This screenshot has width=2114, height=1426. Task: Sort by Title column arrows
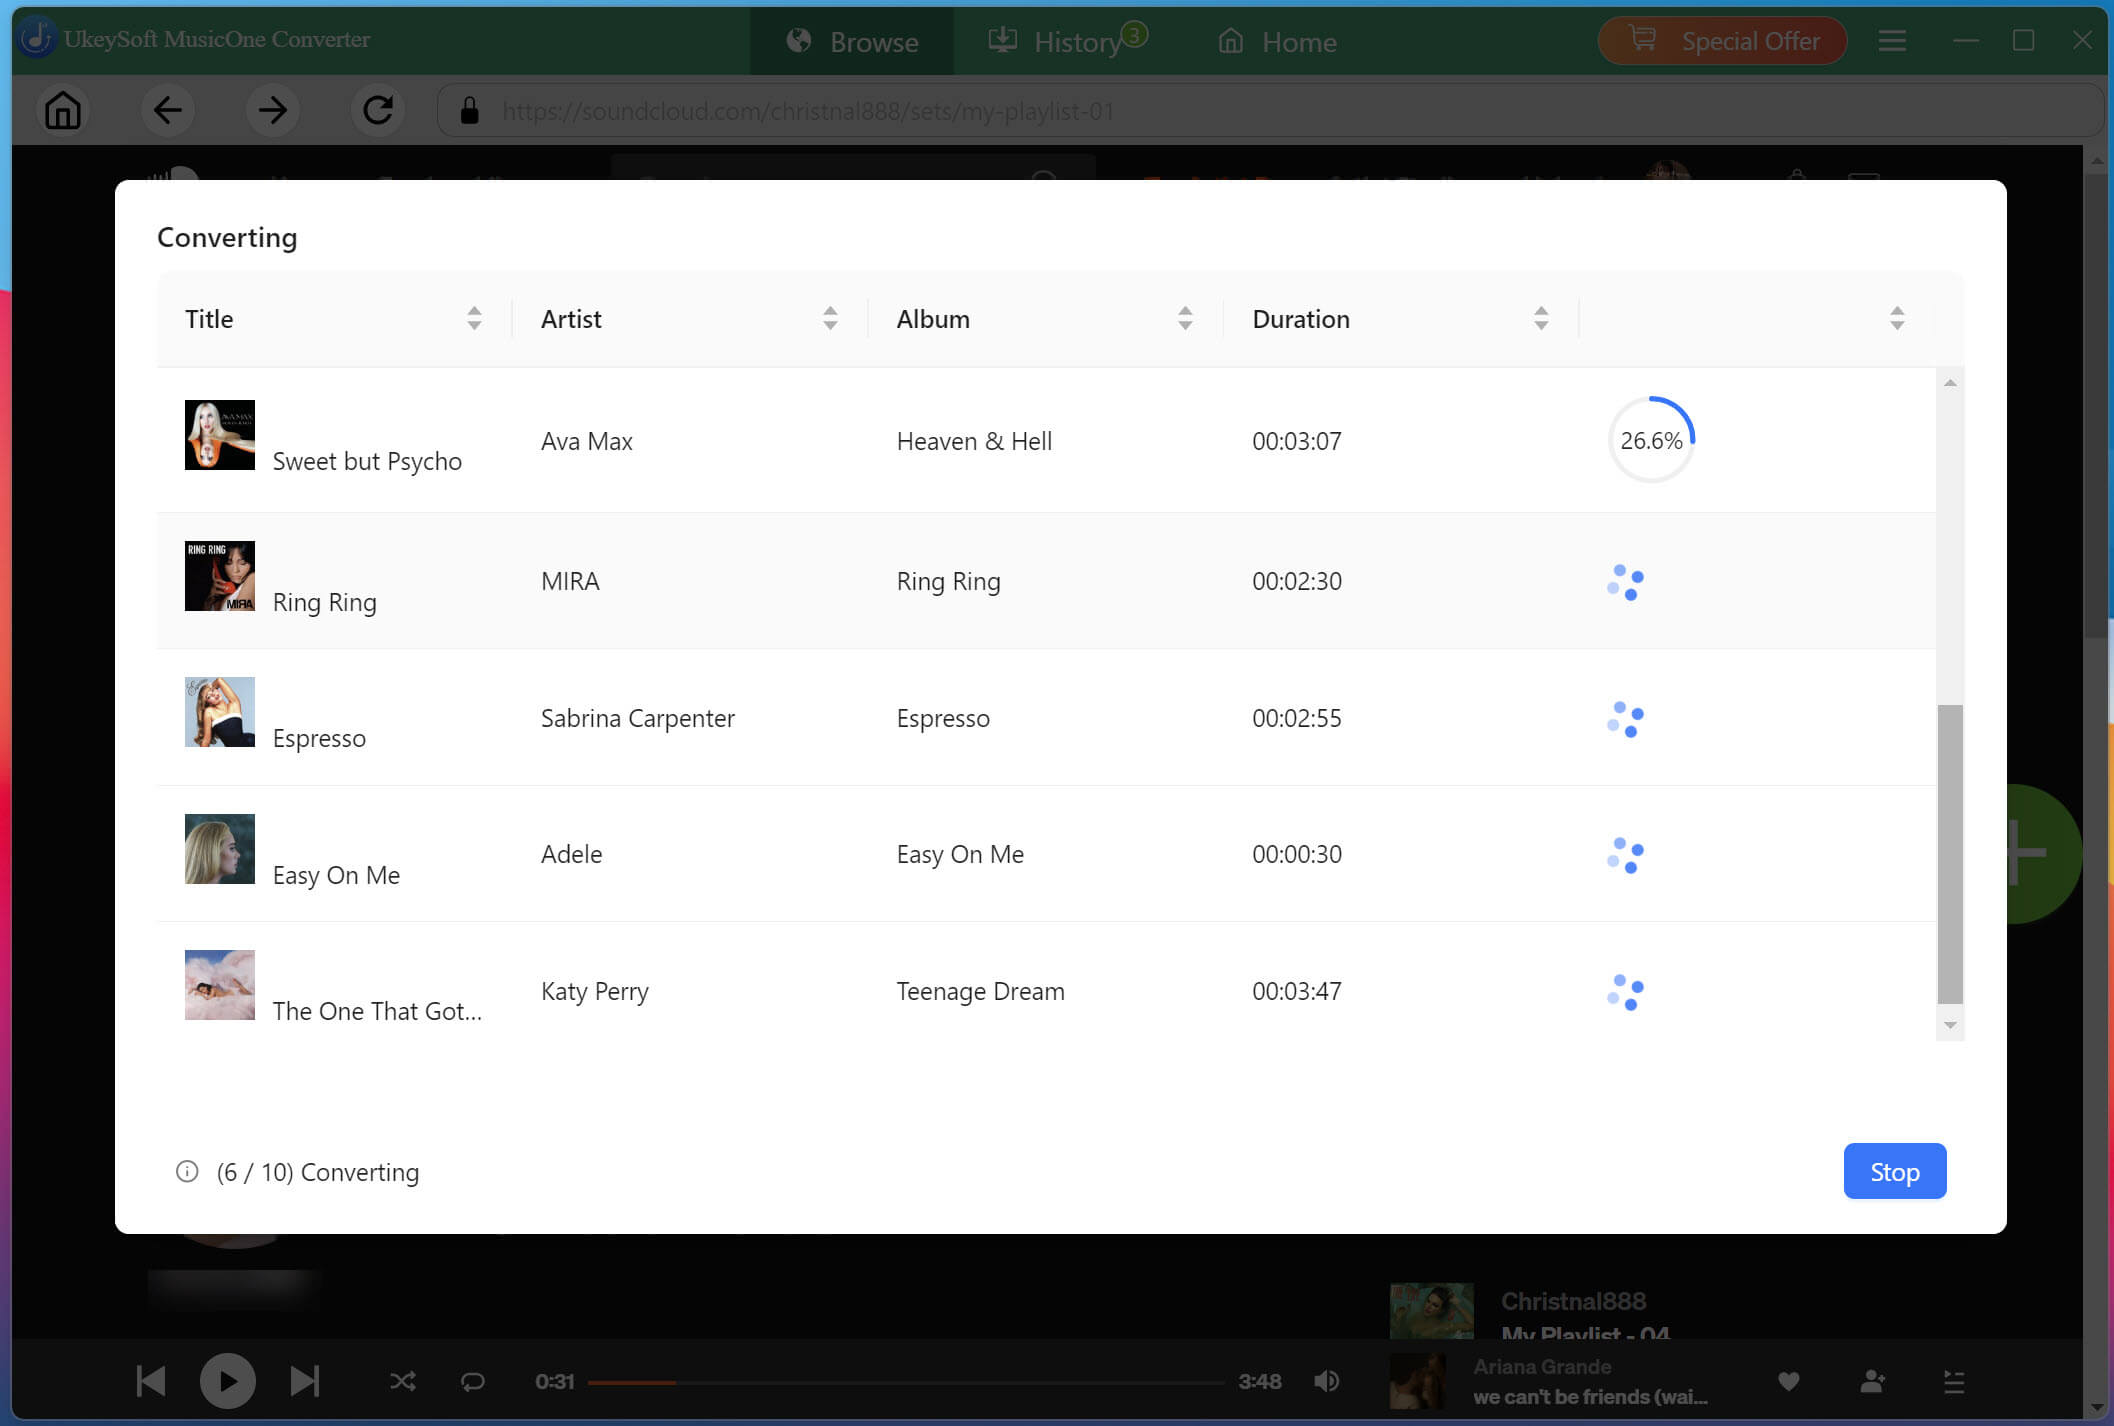click(474, 318)
